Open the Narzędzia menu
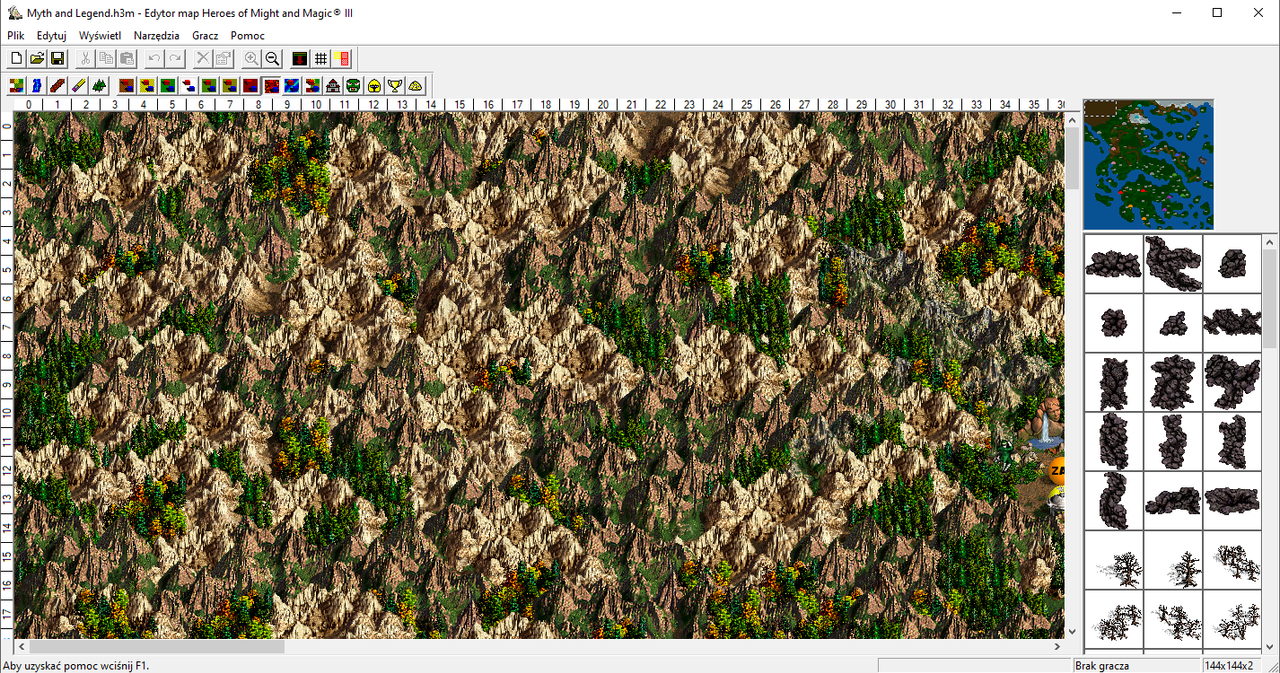The height and width of the screenshot is (673, 1280). click(157, 35)
